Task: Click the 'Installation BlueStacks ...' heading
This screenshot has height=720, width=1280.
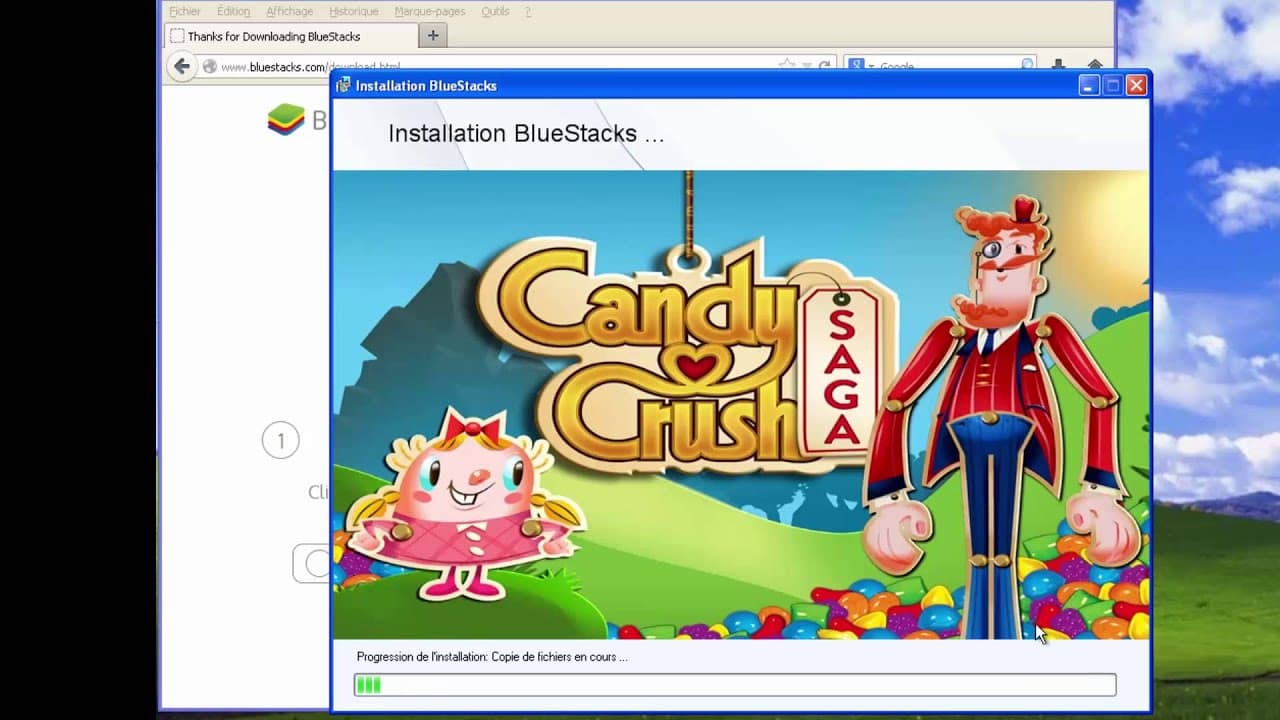Action: (526, 134)
